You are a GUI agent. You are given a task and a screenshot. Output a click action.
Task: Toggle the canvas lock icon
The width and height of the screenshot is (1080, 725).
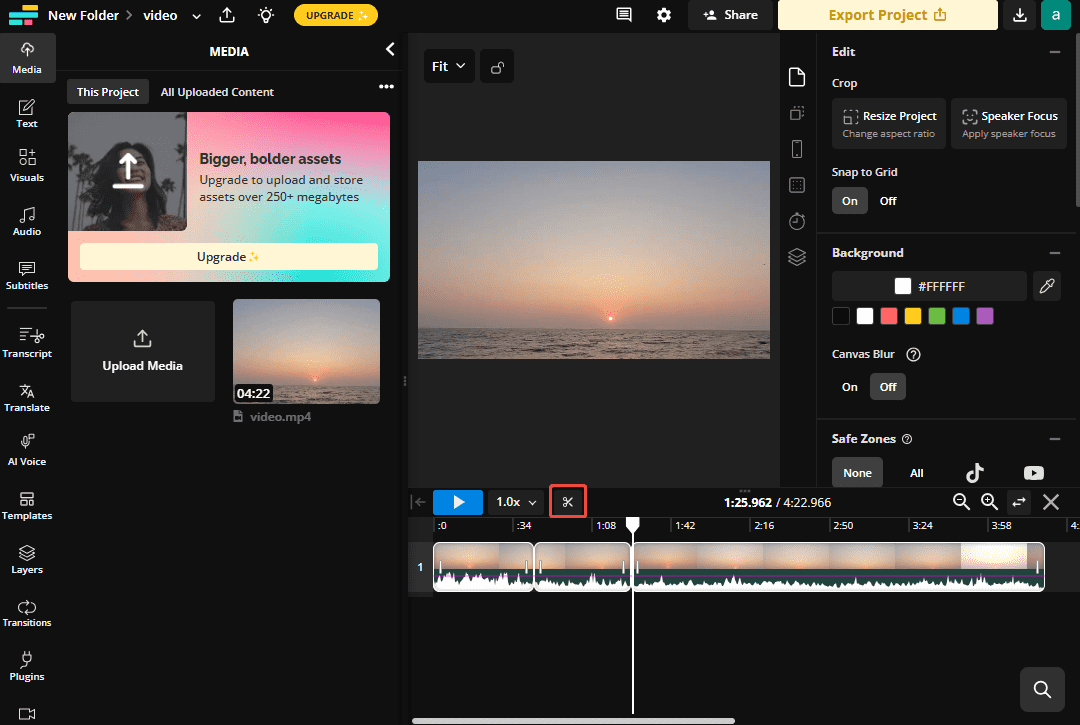497,67
